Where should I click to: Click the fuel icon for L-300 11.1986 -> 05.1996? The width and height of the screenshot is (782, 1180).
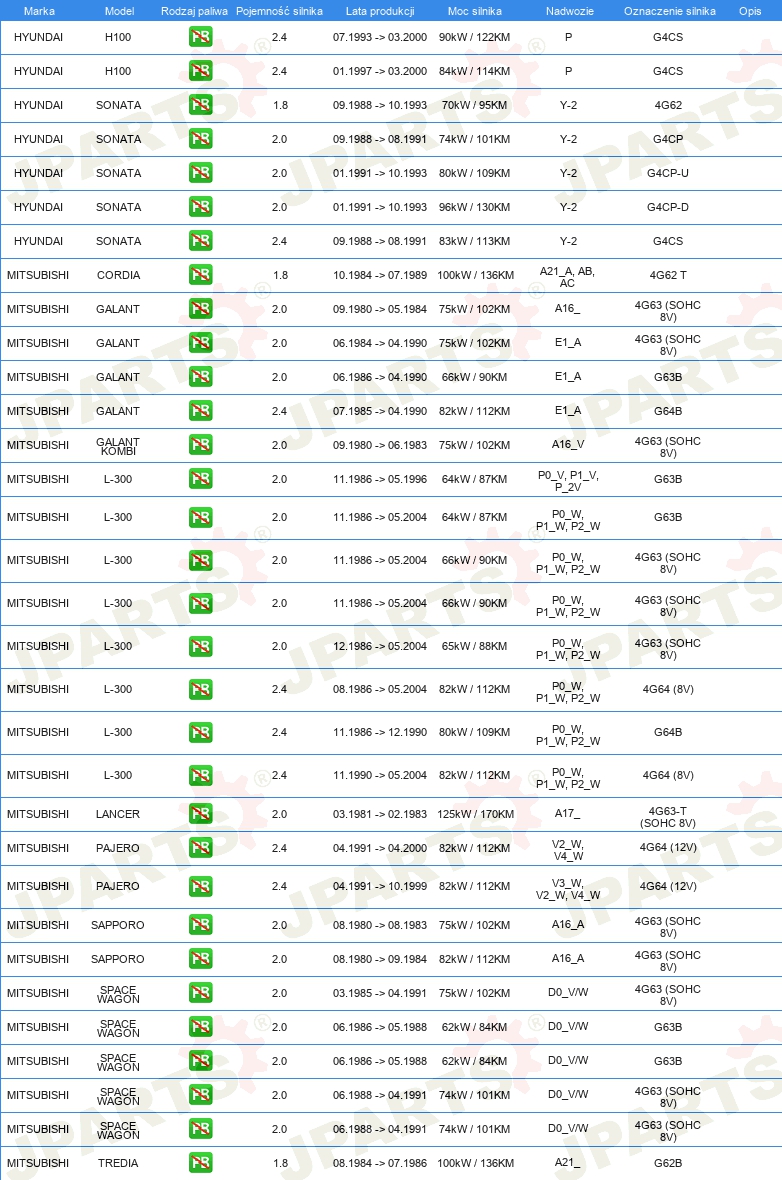point(200,479)
